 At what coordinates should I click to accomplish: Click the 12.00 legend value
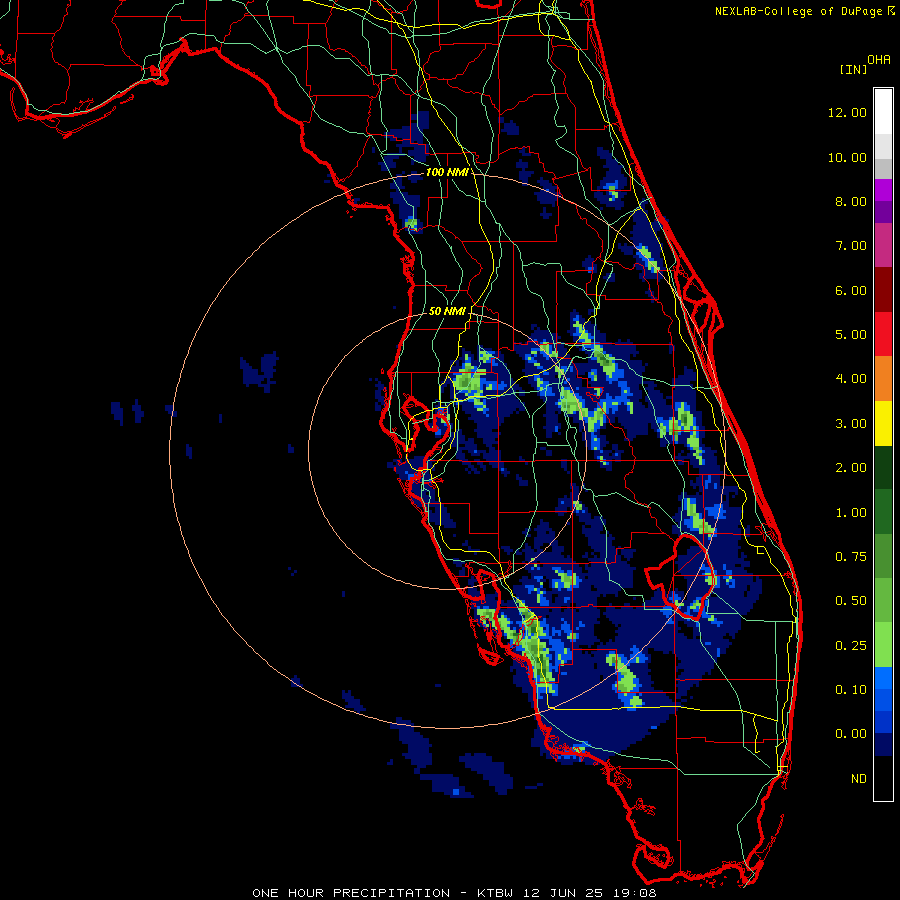click(847, 112)
